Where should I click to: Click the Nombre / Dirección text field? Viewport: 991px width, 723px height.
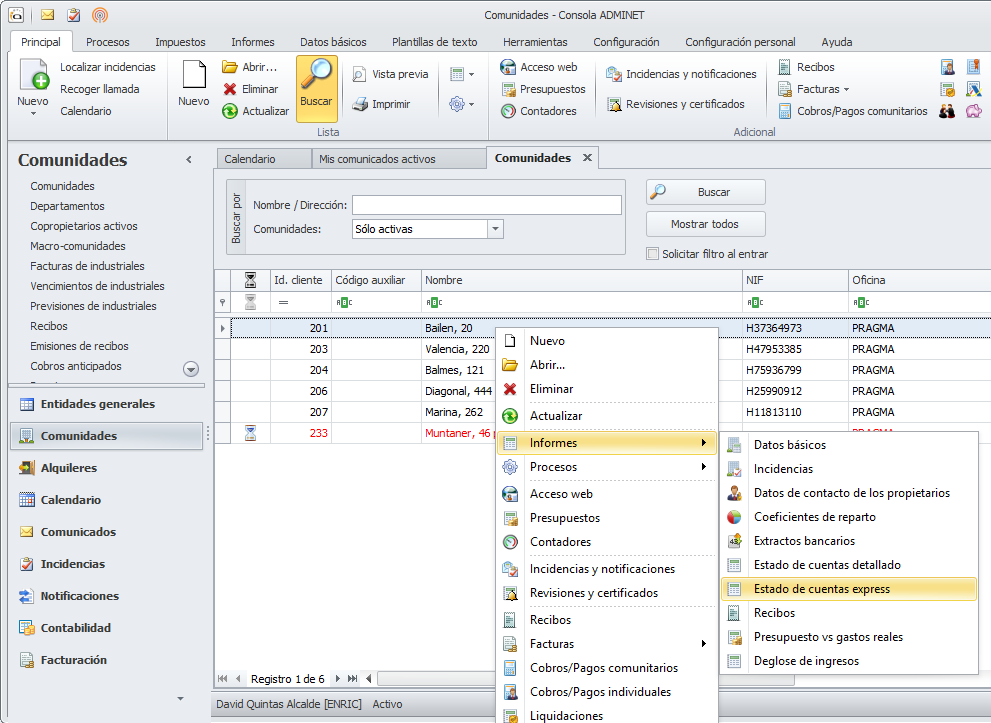486,205
